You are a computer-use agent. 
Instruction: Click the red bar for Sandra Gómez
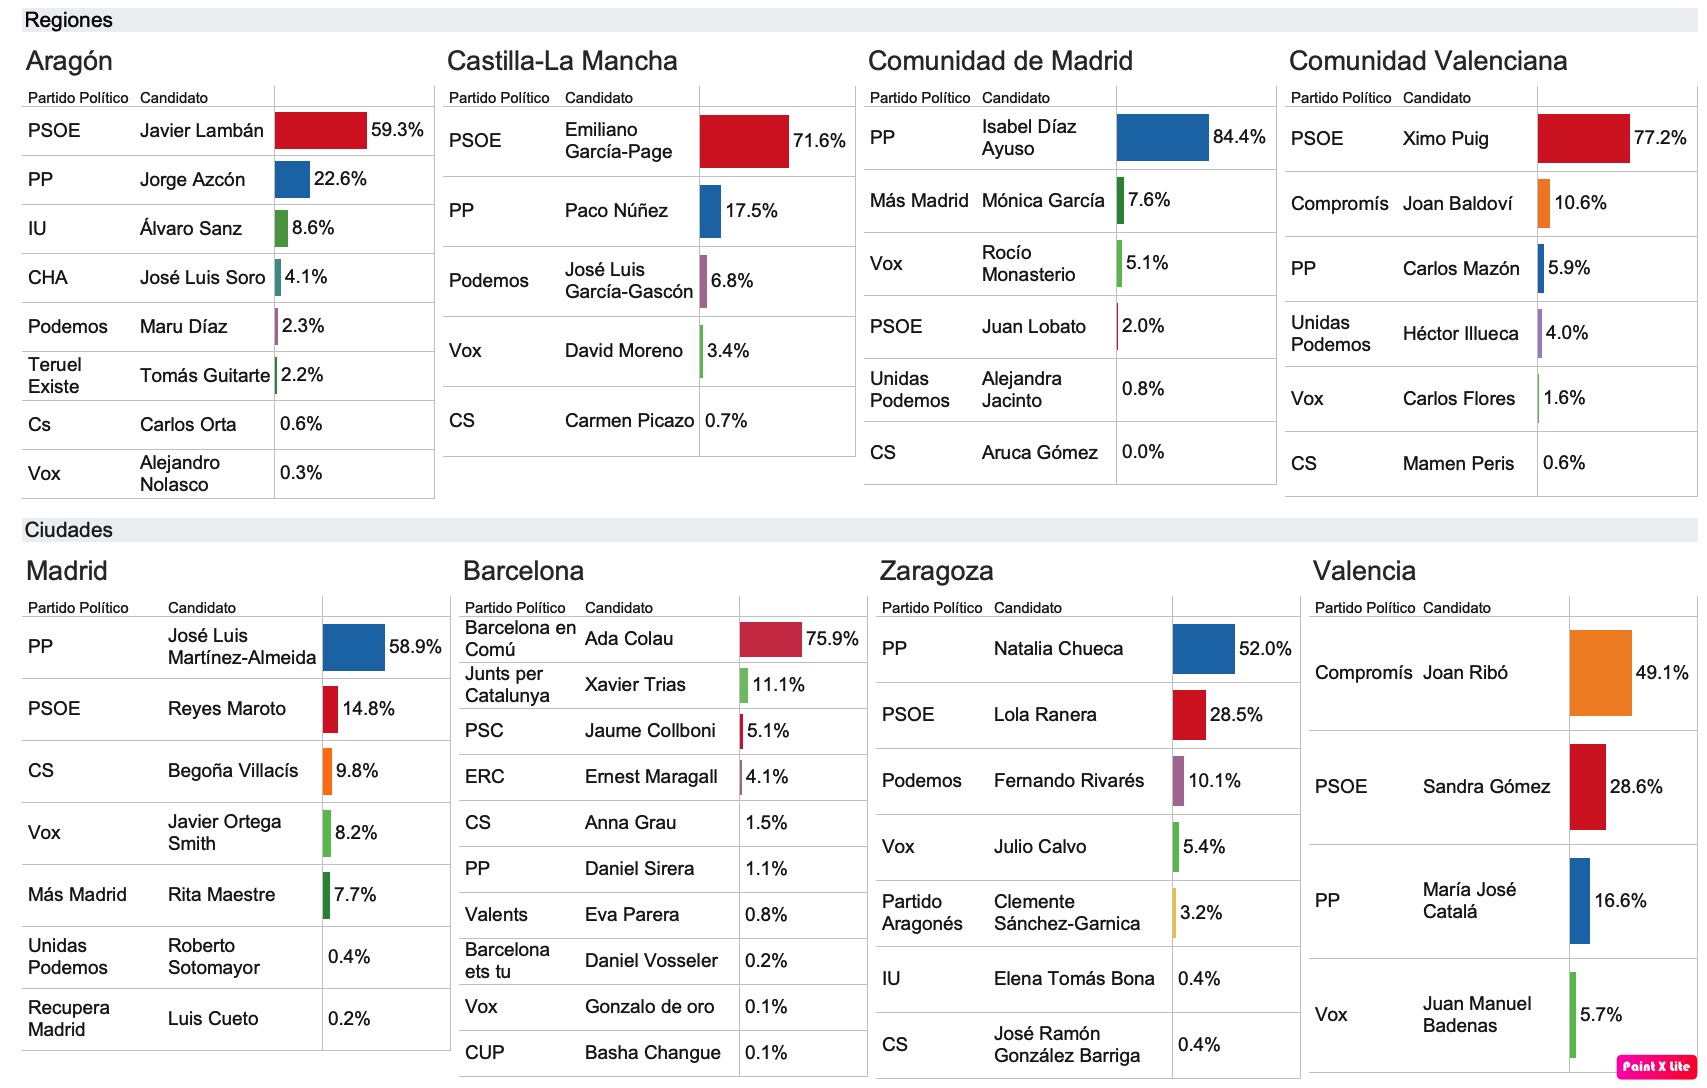click(x=1588, y=787)
